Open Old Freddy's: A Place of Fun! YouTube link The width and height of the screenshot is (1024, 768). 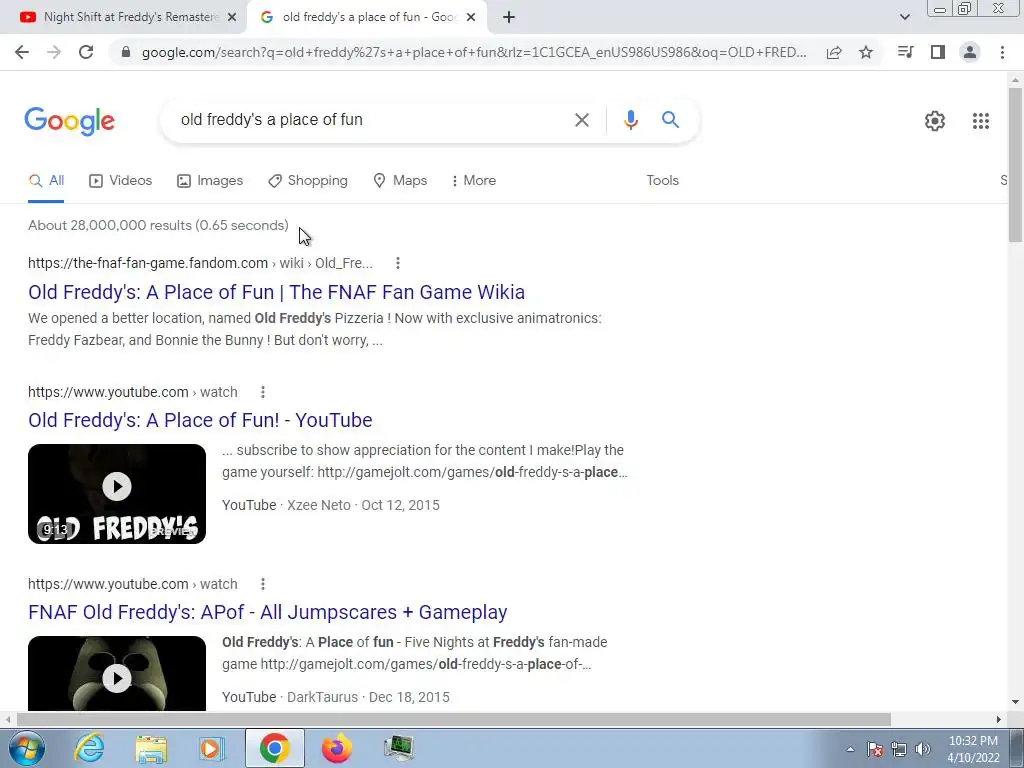(200, 420)
